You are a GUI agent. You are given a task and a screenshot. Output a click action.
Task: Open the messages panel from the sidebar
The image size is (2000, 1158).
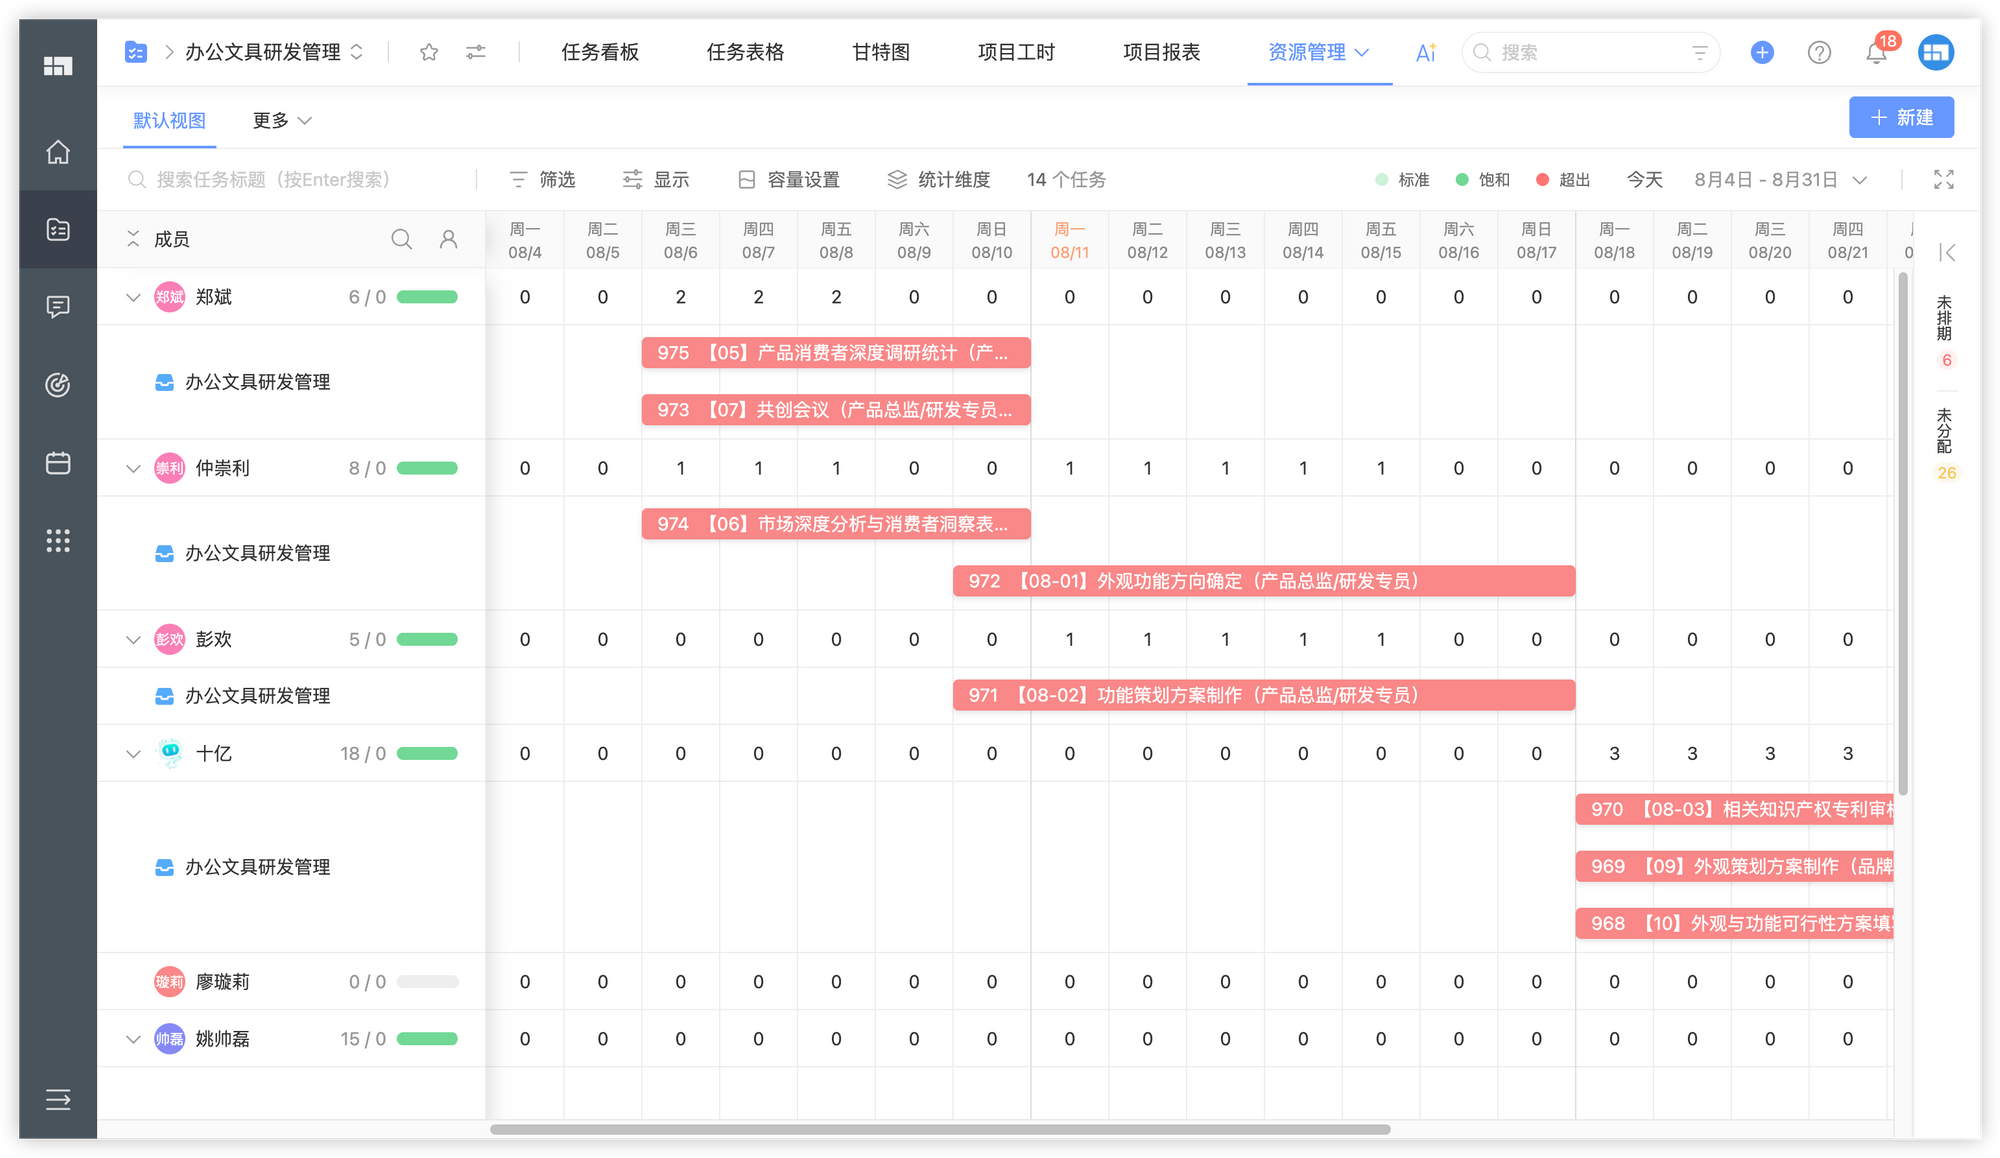point(57,307)
